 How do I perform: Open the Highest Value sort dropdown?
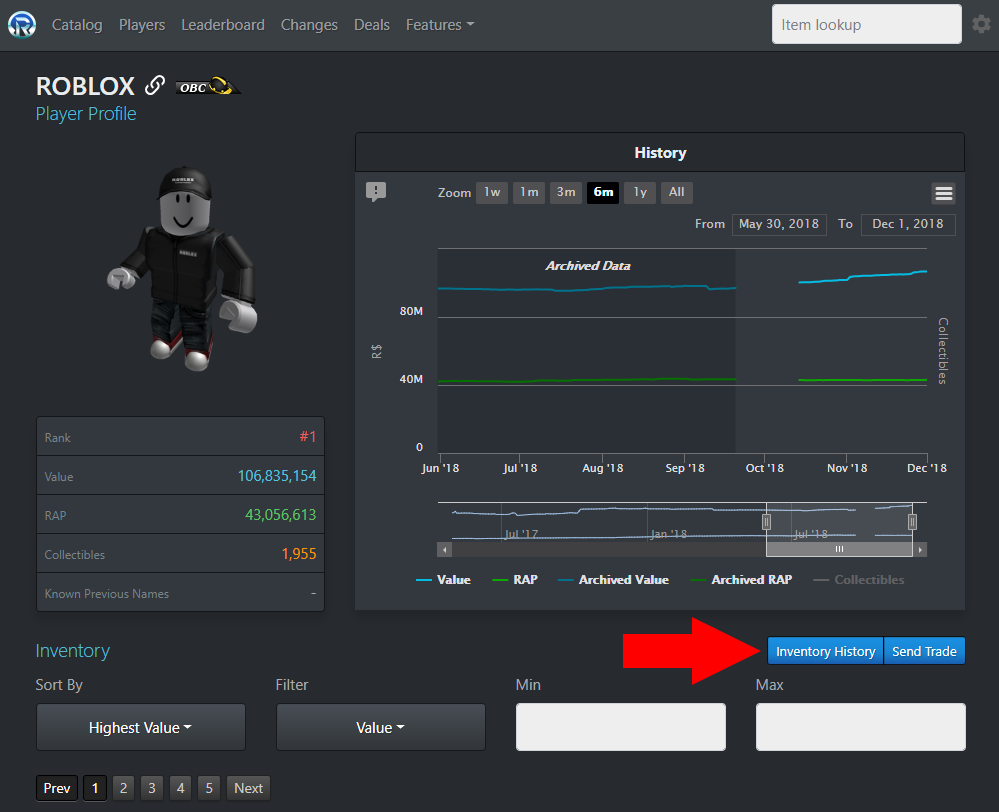[x=141, y=727]
